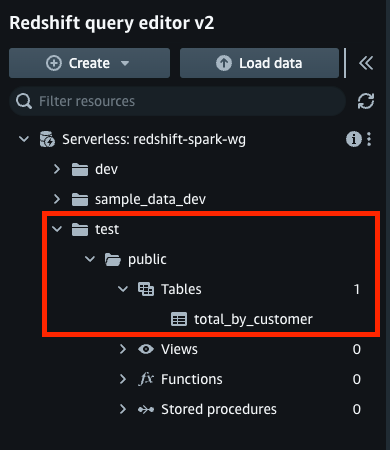Expand the dev database chevron
Screen dimensions: 390x450
tap(57, 169)
